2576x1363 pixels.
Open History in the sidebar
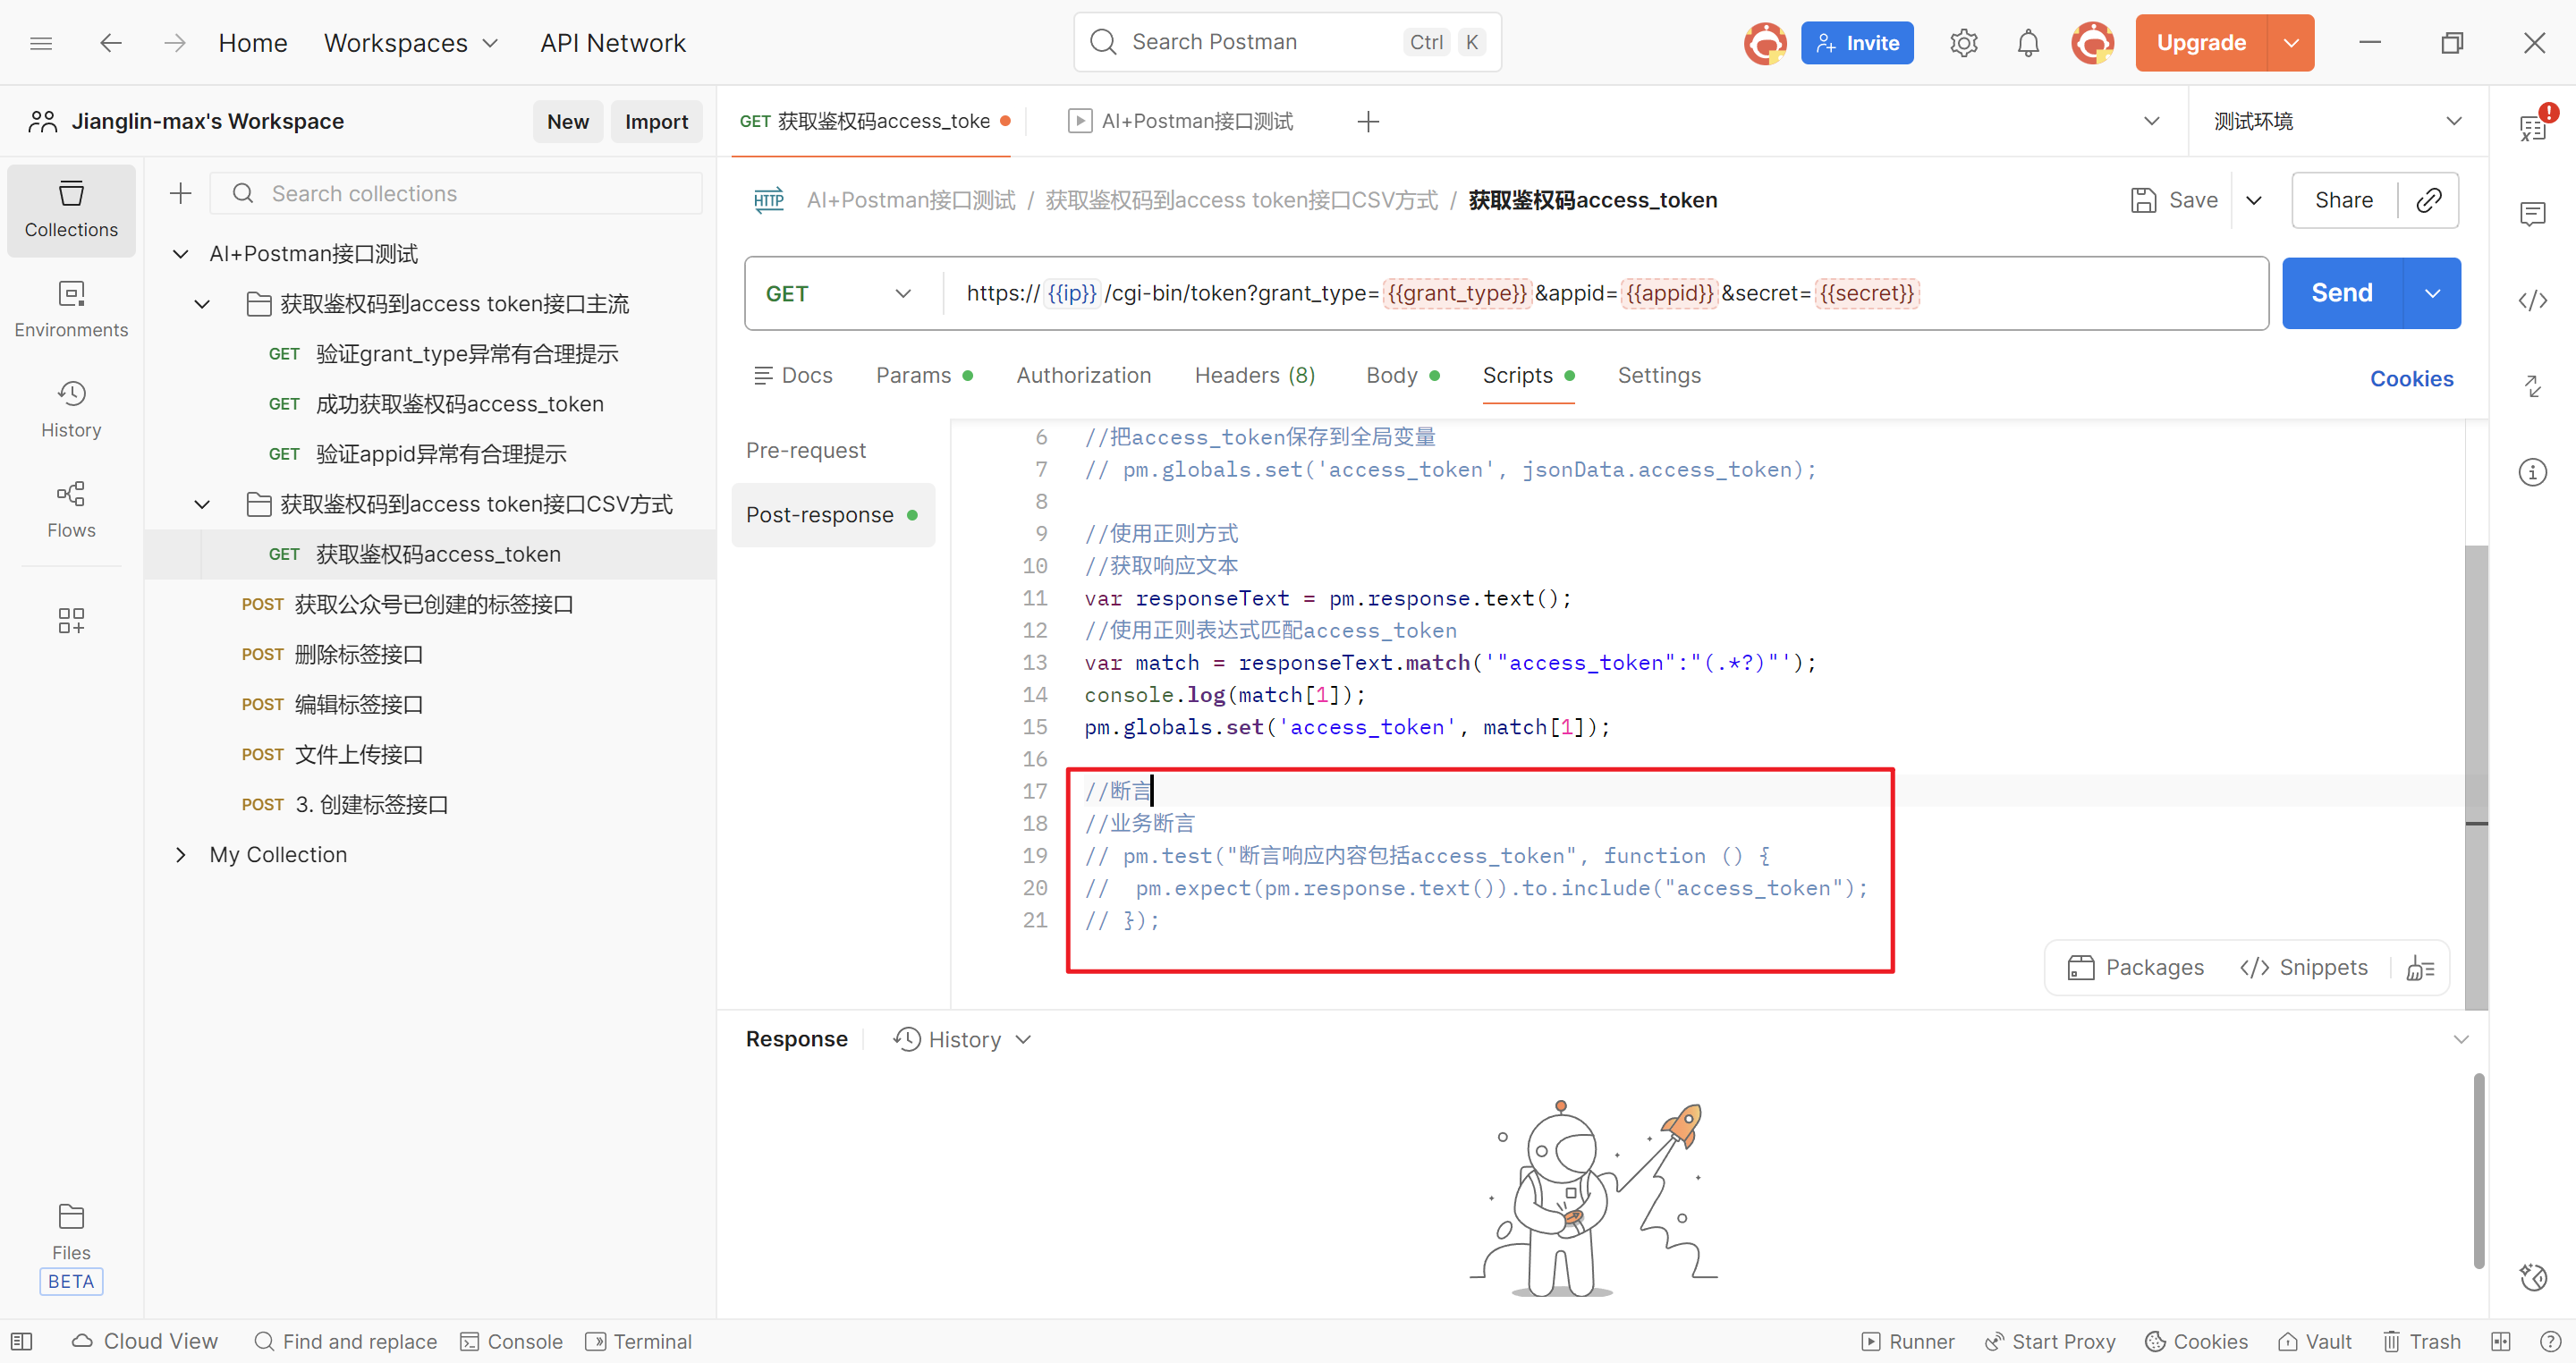71,410
